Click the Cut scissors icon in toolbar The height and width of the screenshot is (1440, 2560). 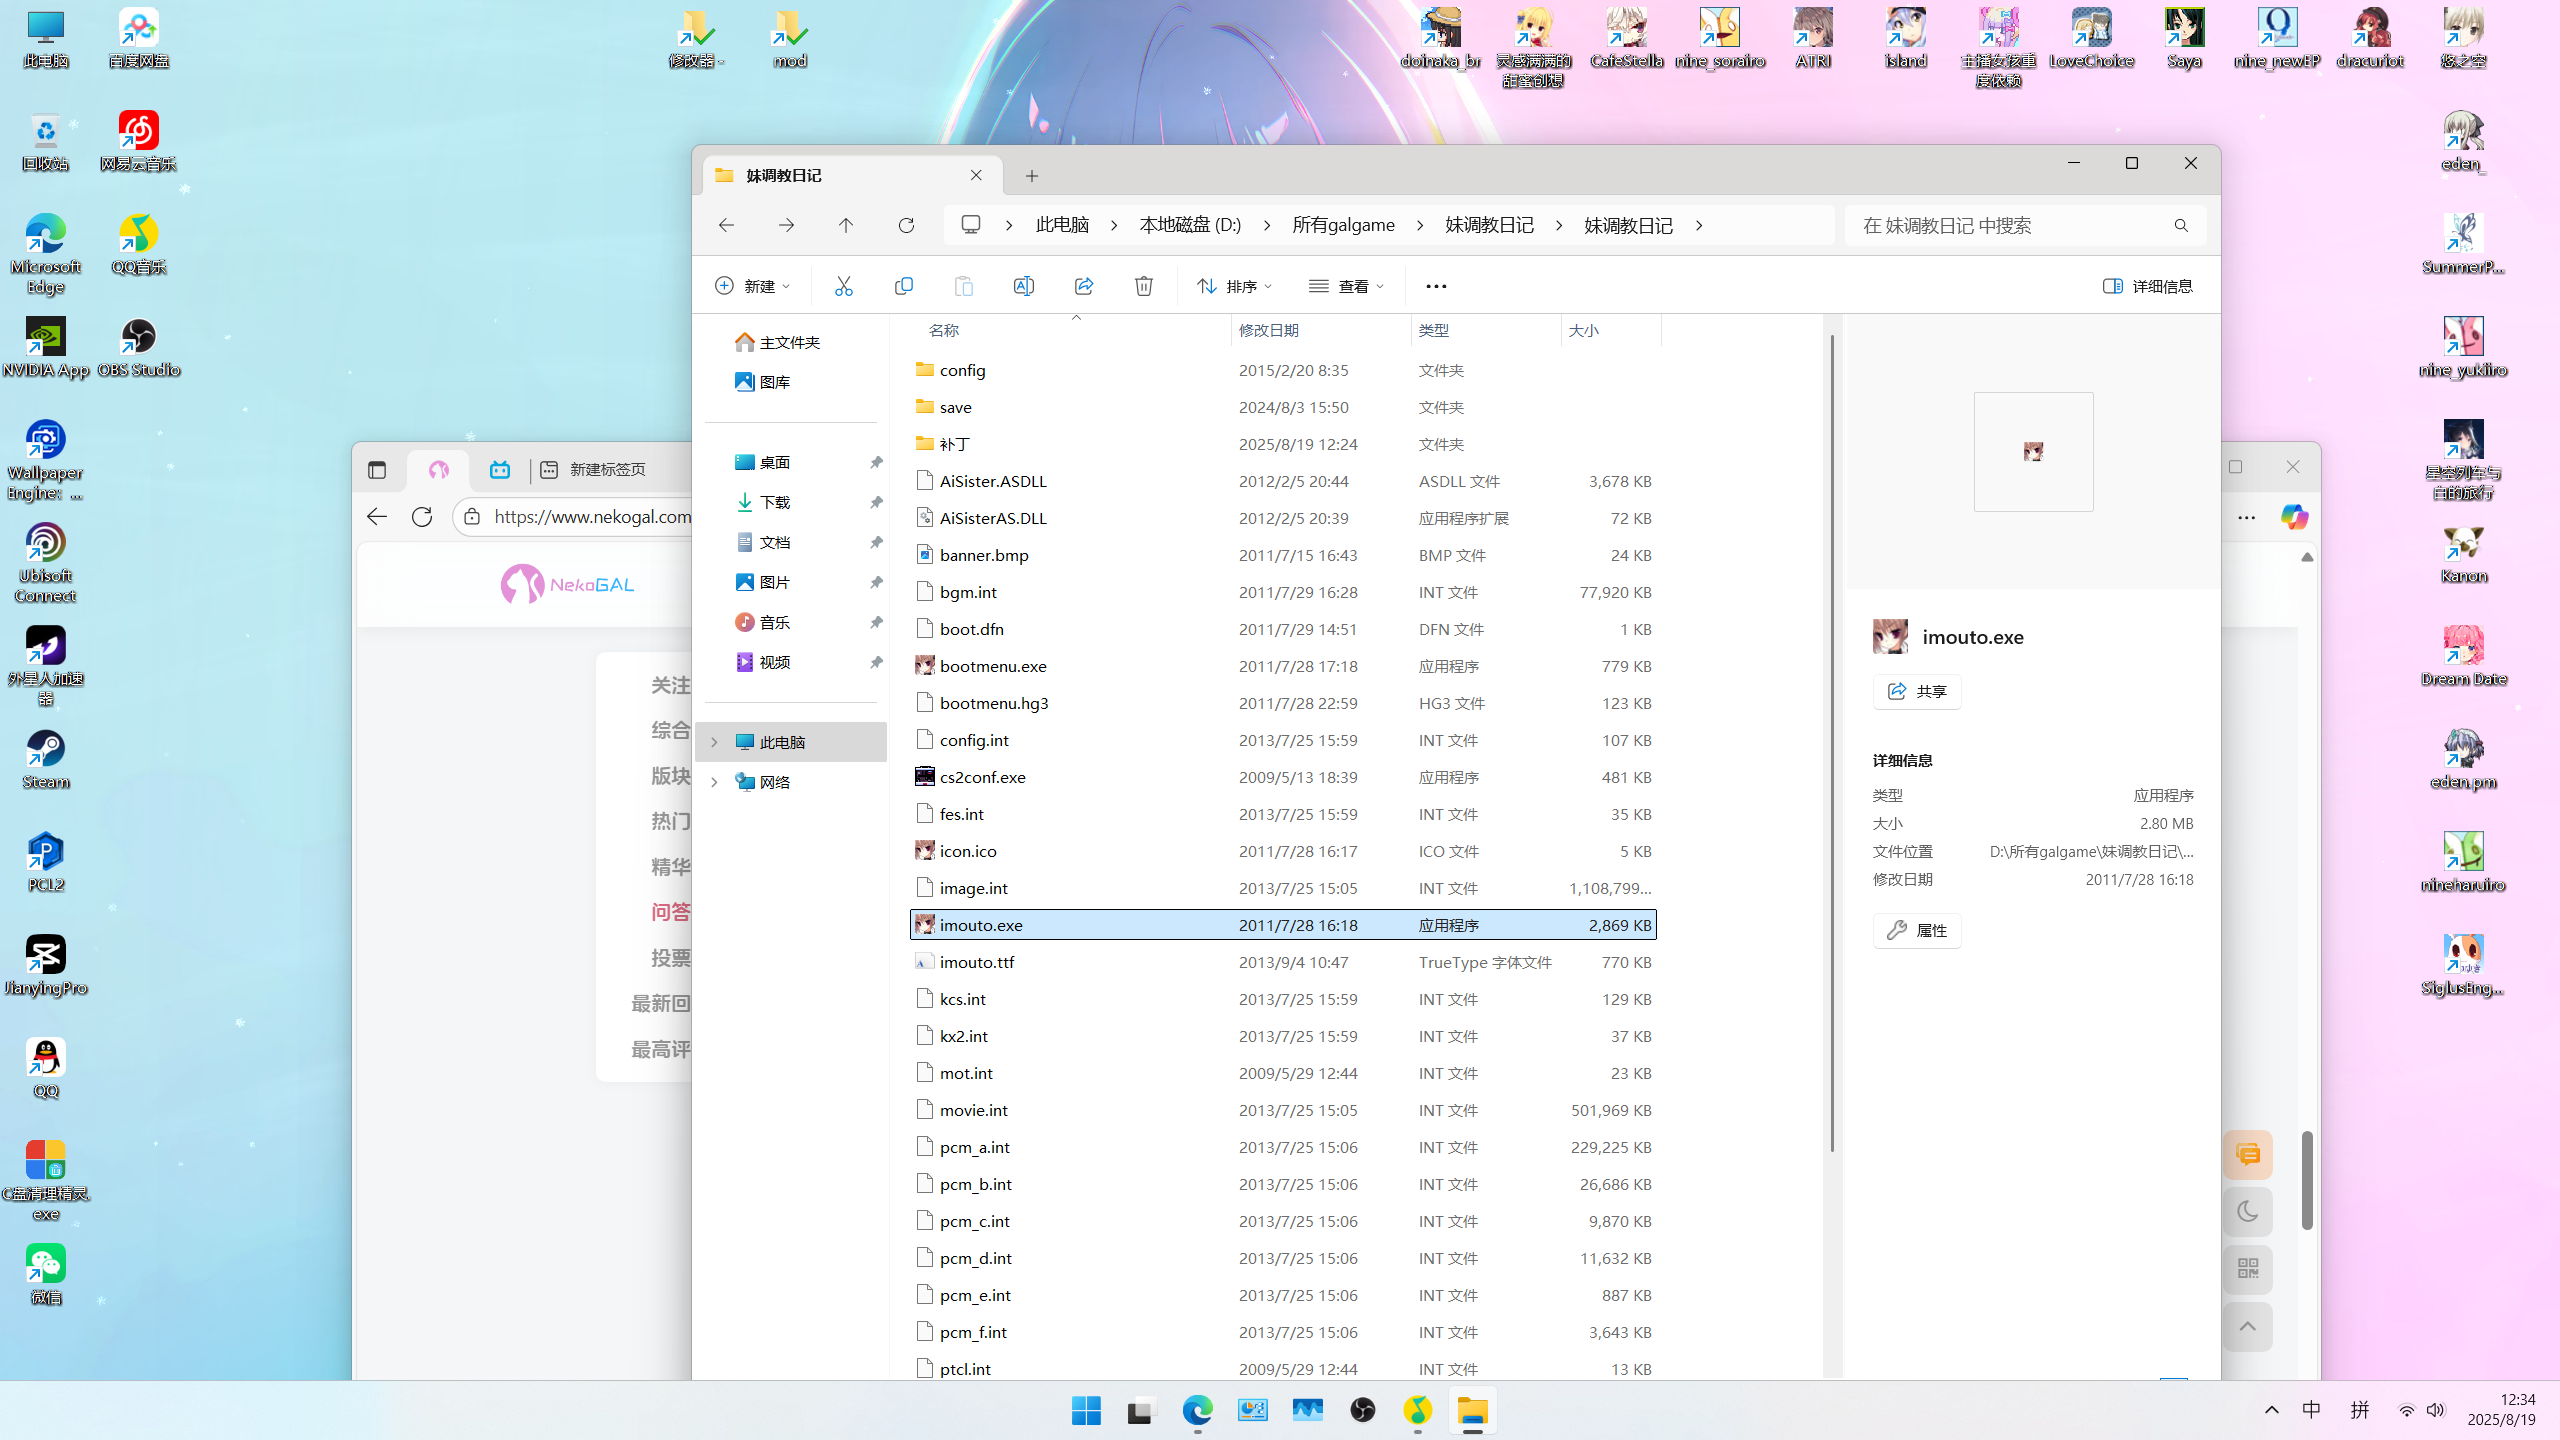coord(843,286)
